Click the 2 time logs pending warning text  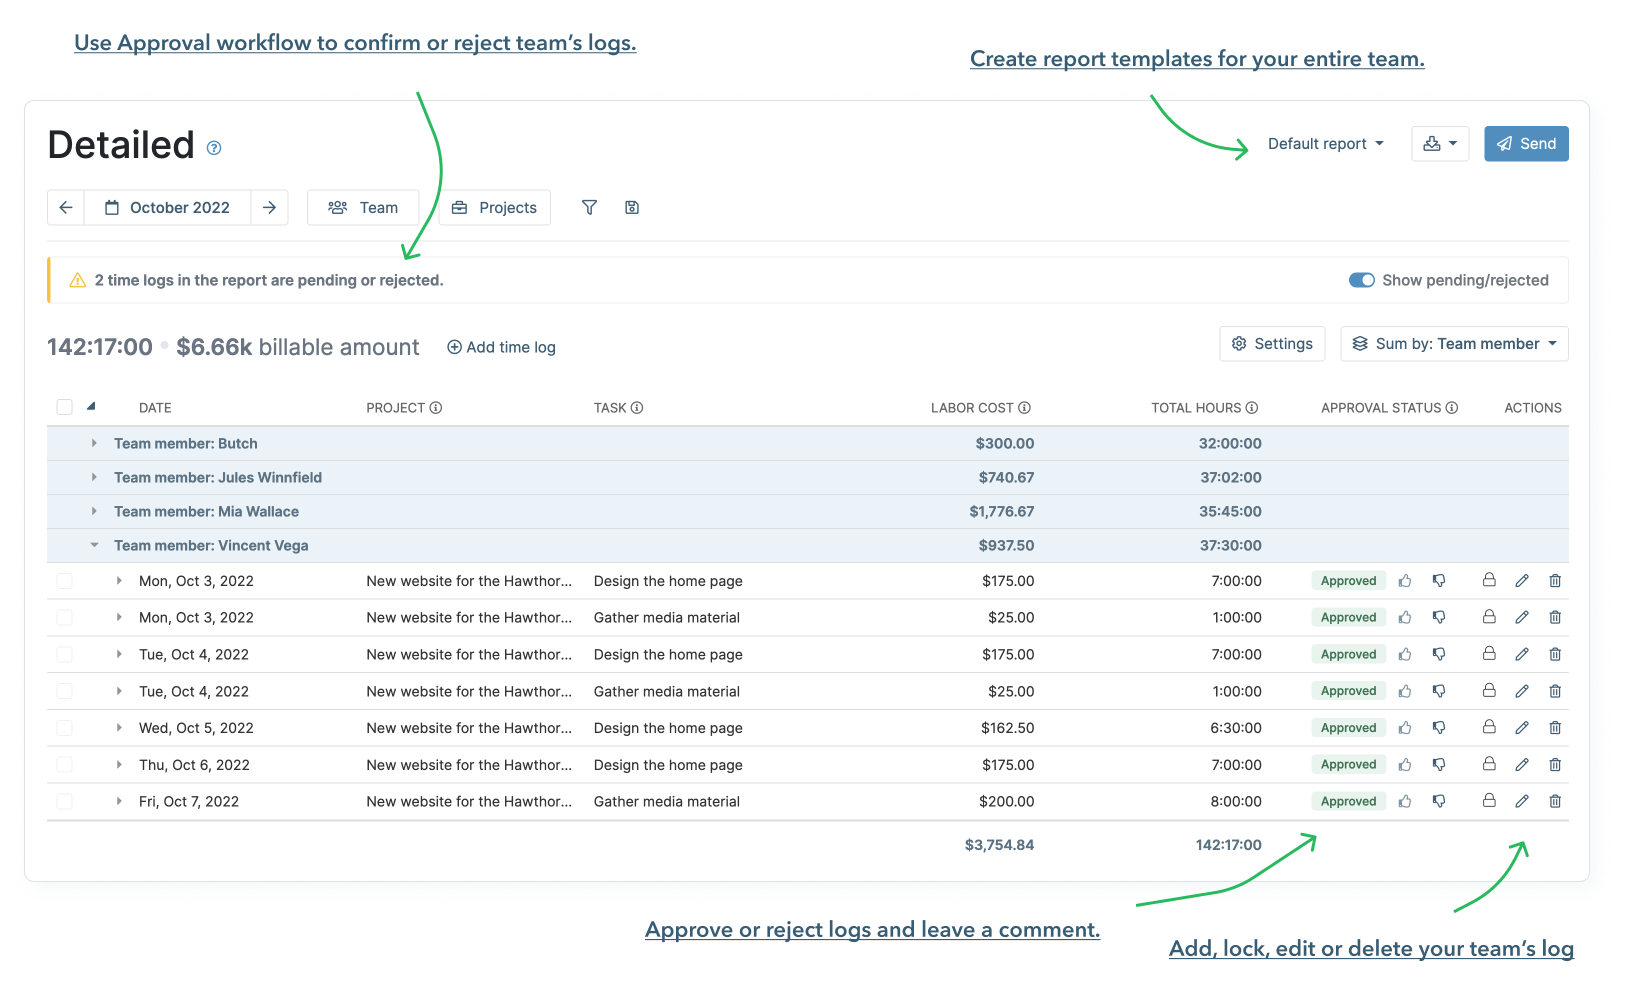[x=269, y=280]
